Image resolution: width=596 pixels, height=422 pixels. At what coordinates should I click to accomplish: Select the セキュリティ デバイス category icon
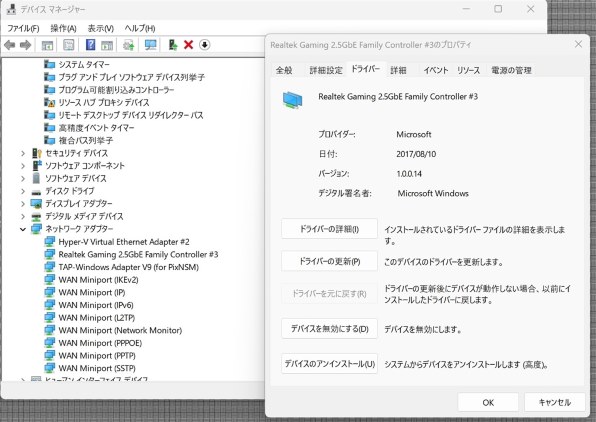coord(37,153)
